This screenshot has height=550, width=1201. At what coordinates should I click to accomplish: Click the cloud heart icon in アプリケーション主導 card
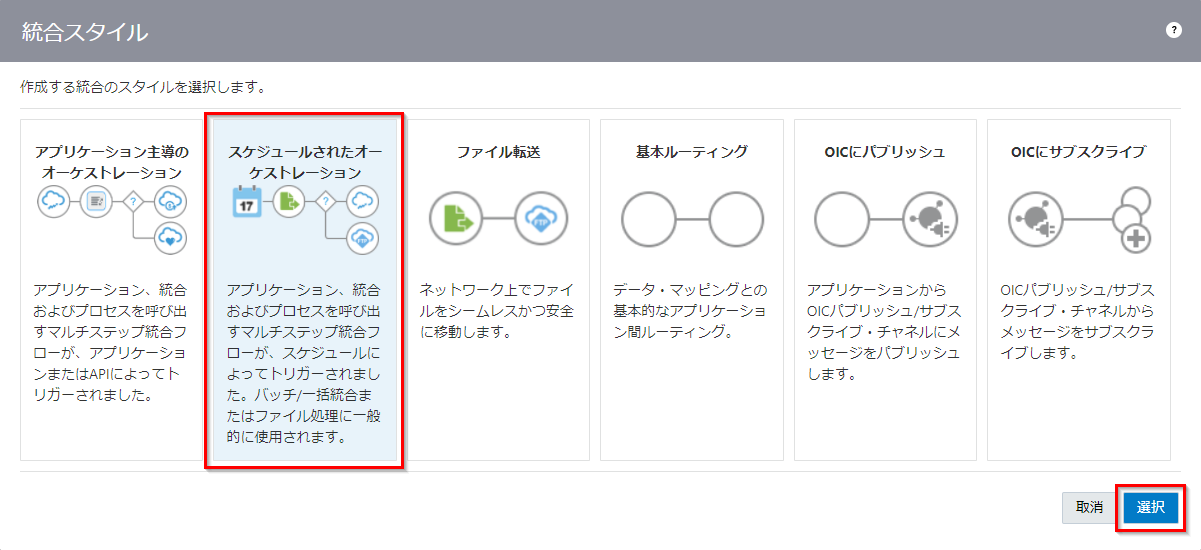171,237
